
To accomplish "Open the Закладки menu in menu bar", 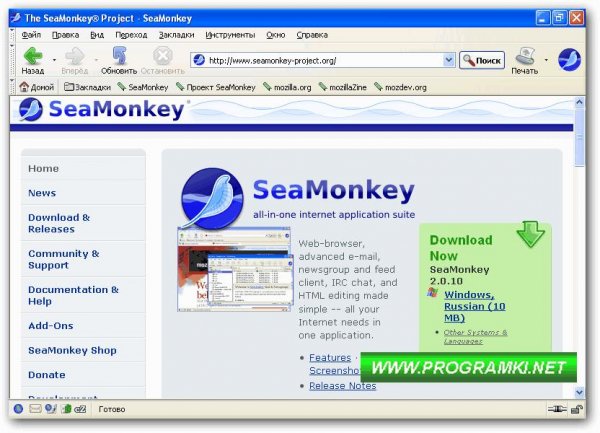I will (x=176, y=35).
